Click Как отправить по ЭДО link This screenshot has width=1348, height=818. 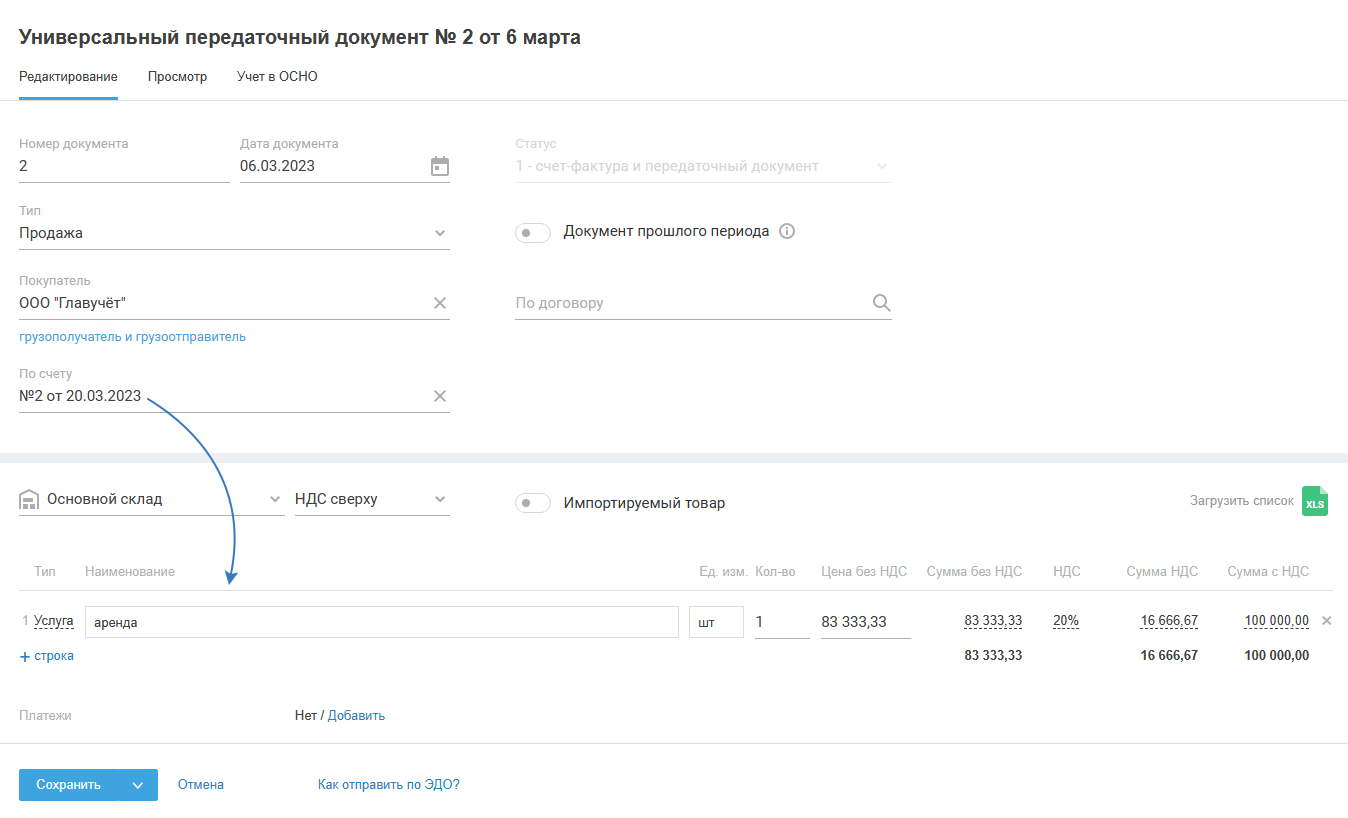click(389, 785)
